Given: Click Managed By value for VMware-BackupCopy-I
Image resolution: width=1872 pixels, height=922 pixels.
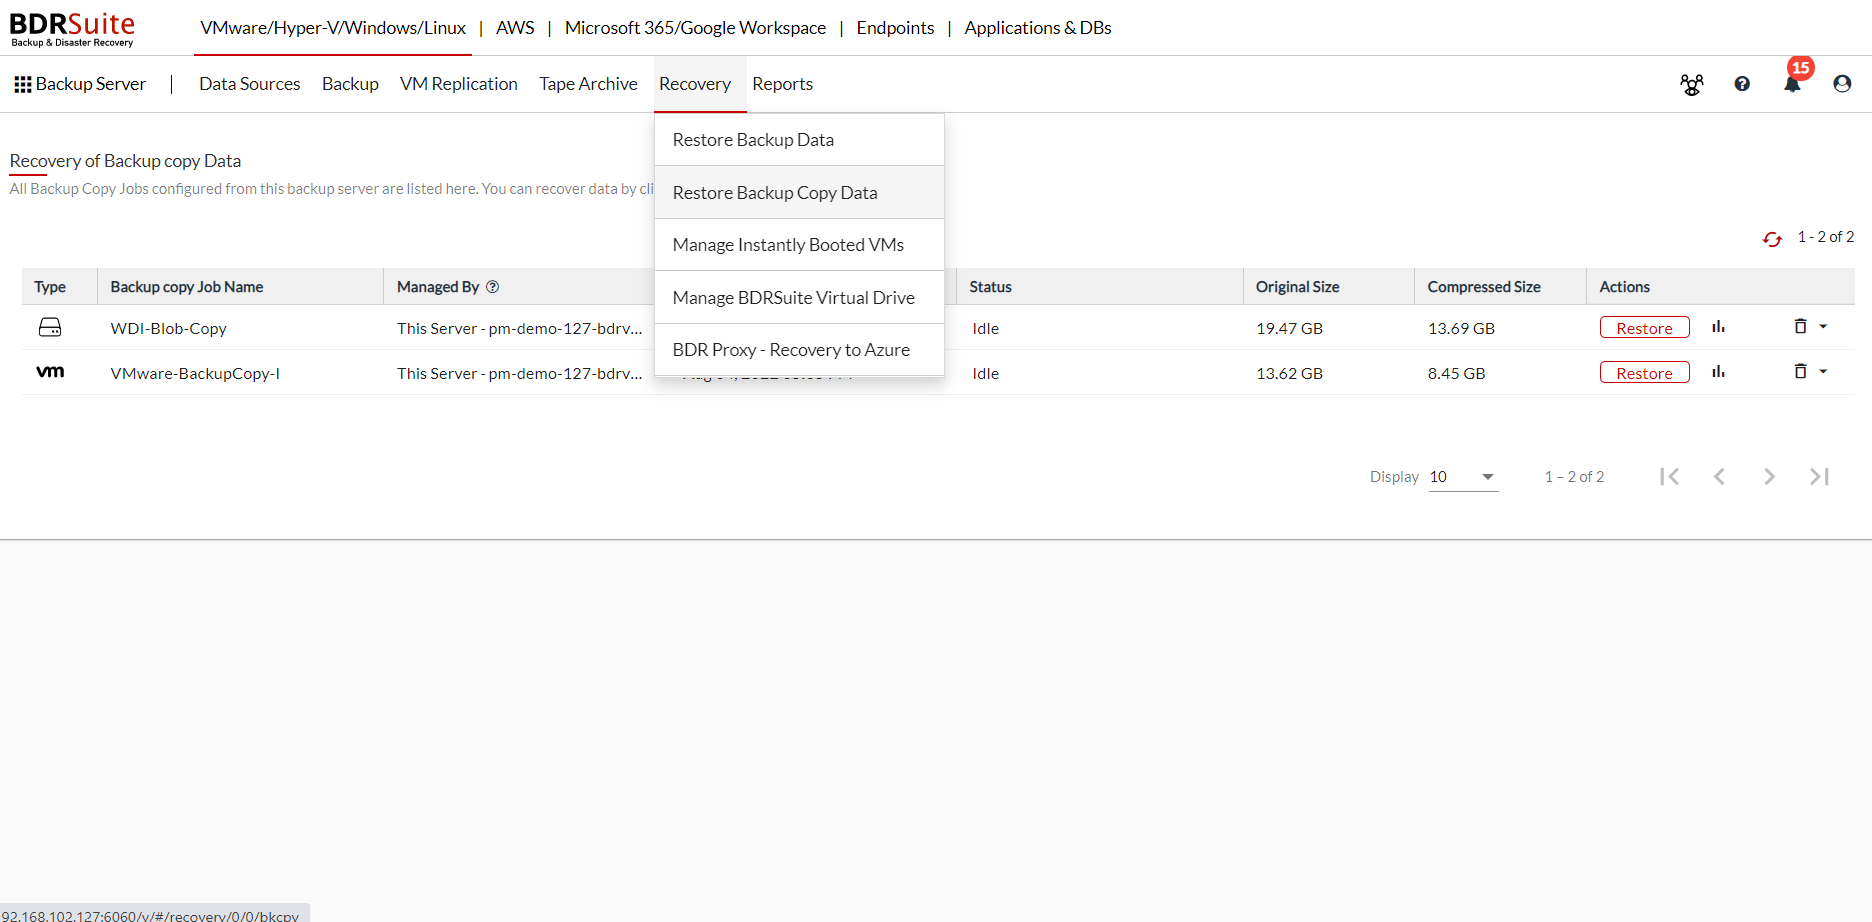Looking at the screenshot, I should pyautogui.click(x=519, y=373).
